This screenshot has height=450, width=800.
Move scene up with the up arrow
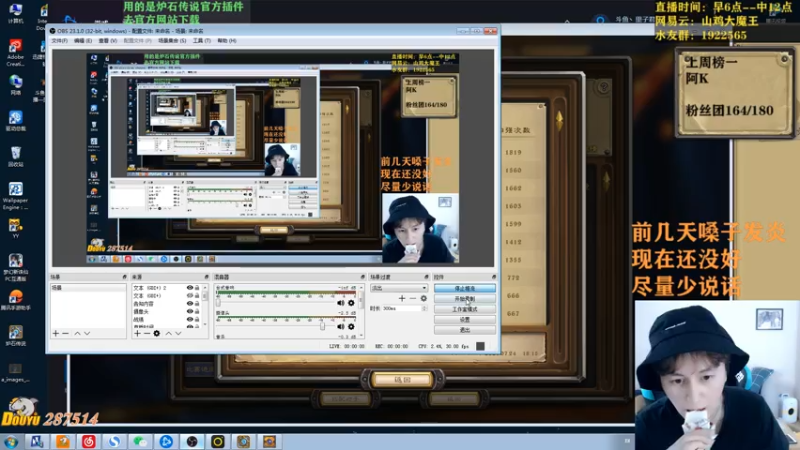point(77,333)
